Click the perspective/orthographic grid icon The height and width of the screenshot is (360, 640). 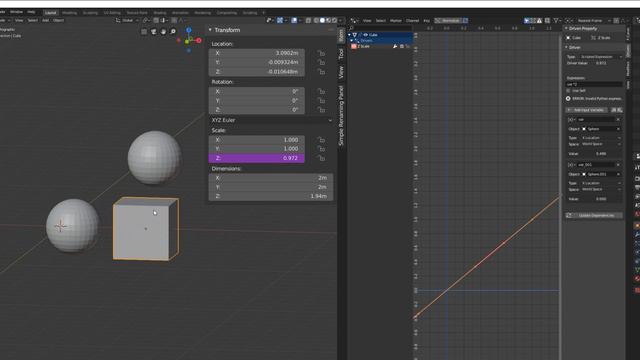pyautogui.click(x=144, y=31)
